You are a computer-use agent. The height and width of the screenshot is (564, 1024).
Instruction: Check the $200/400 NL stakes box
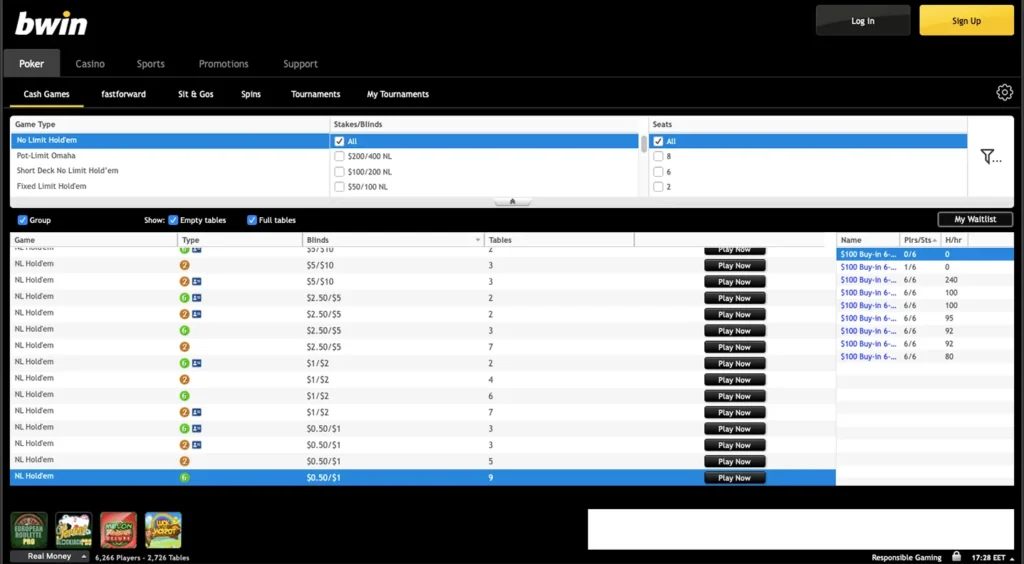point(339,157)
